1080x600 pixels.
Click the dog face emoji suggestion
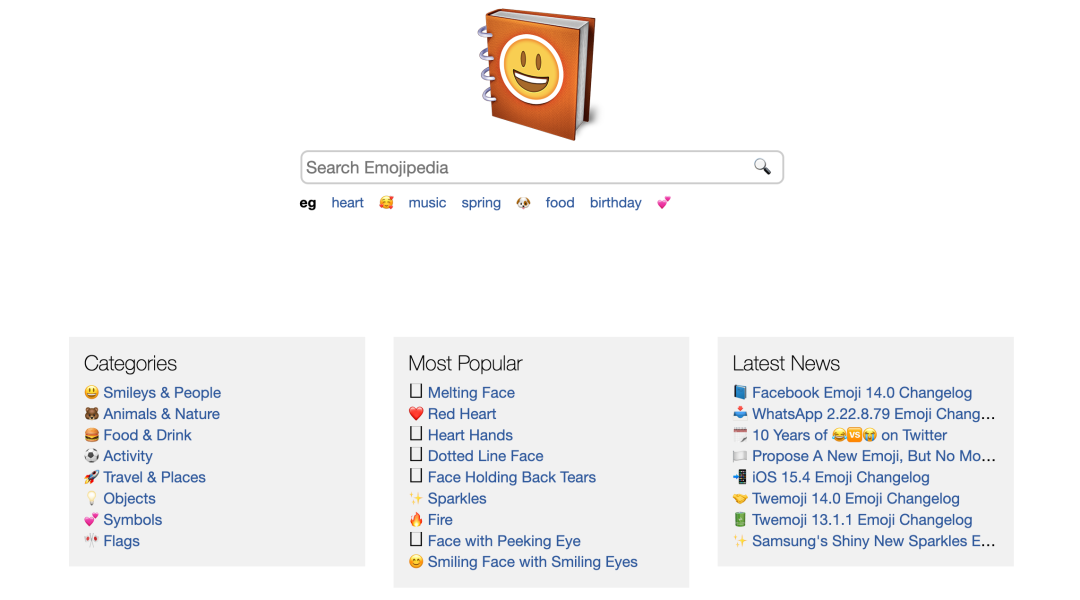point(523,203)
